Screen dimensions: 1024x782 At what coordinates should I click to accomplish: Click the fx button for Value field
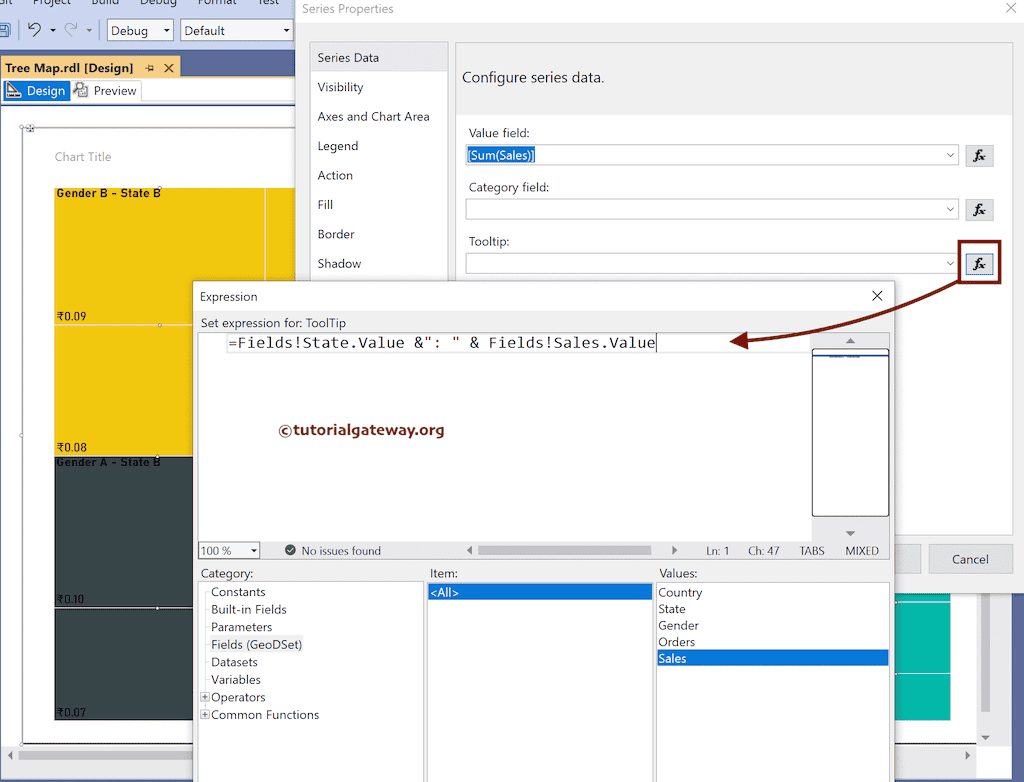[x=979, y=155]
